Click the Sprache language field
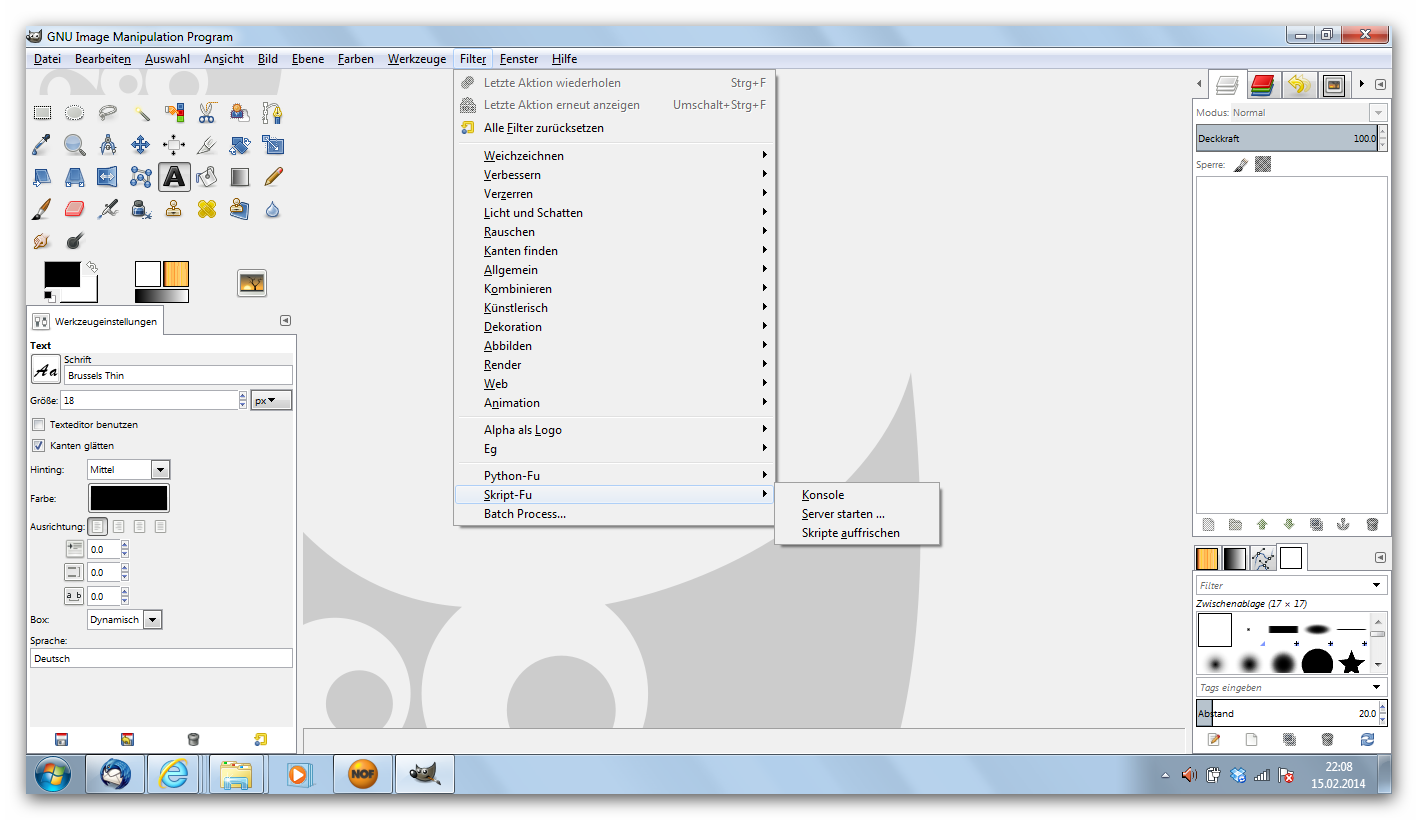The height and width of the screenshot is (820, 1418). [161, 659]
